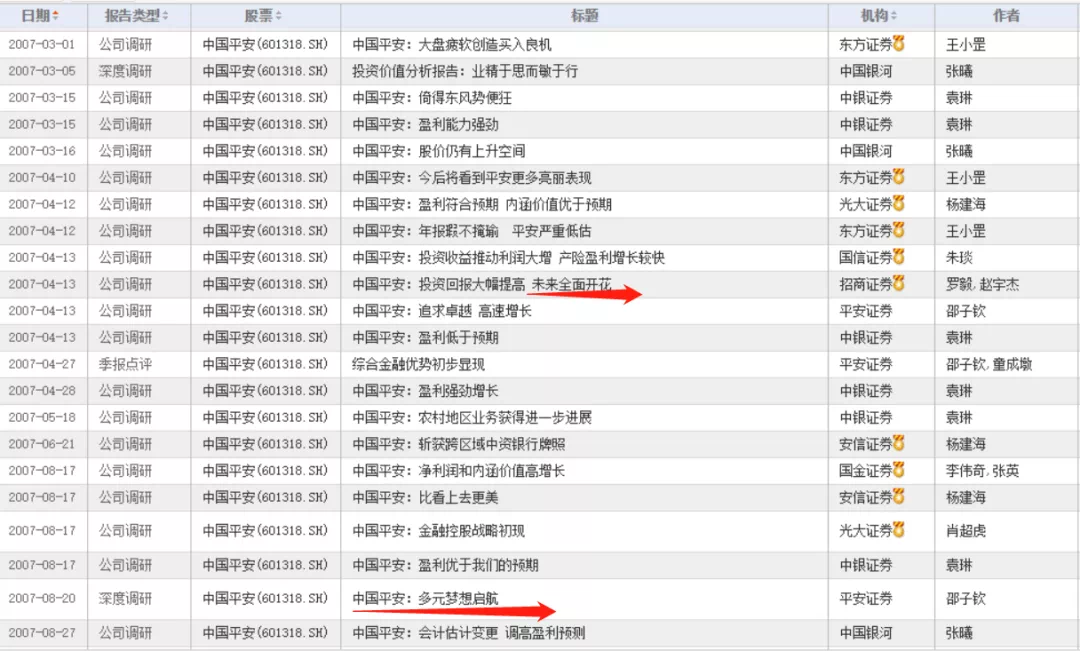Viewport: 1080px width, 651px height.
Task: Click 深度调研 in the 2007-08-20 row
Action: click(x=125, y=598)
